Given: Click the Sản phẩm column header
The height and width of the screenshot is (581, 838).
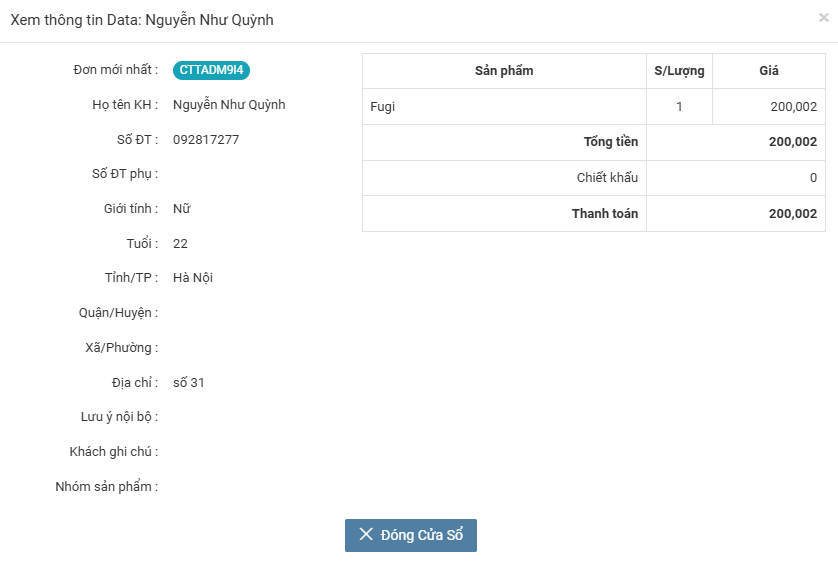Looking at the screenshot, I should 504,71.
